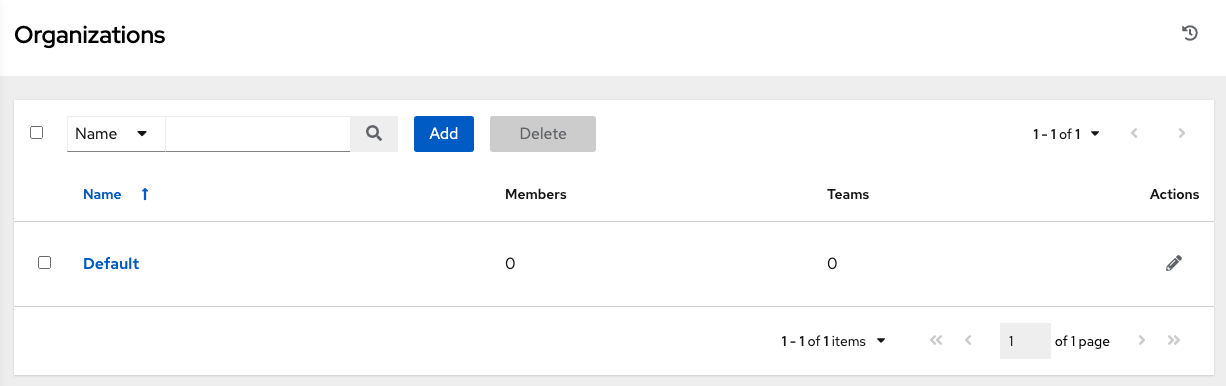This screenshot has height=386, width=1226.
Task: Open the activity stream history icon
Action: click(x=1190, y=34)
